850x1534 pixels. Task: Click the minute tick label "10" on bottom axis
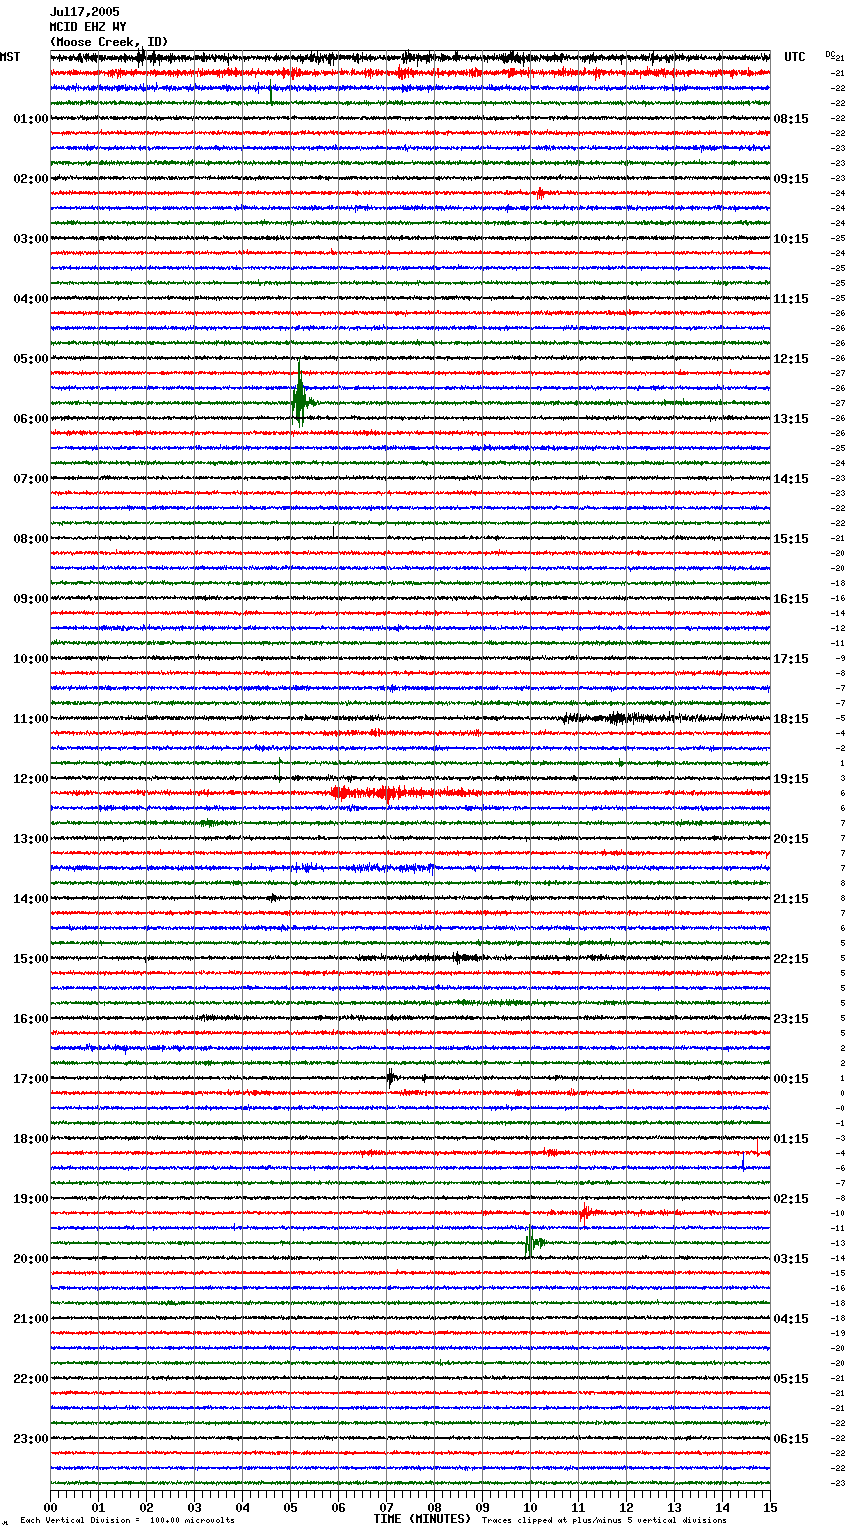click(x=530, y=1508)
